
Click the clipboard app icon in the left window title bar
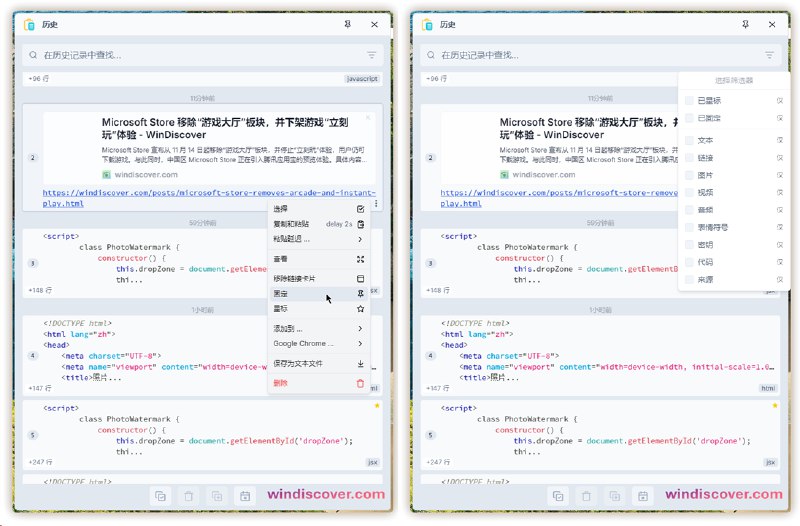[x=29, y=24]
